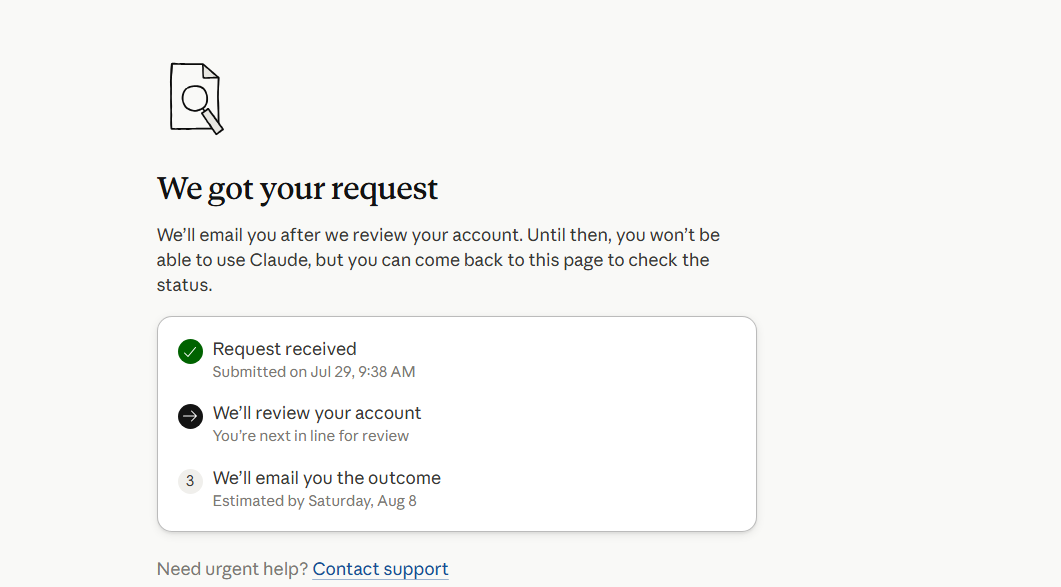
Task: Click the word "request" in the heading
Action: (384, 190)
